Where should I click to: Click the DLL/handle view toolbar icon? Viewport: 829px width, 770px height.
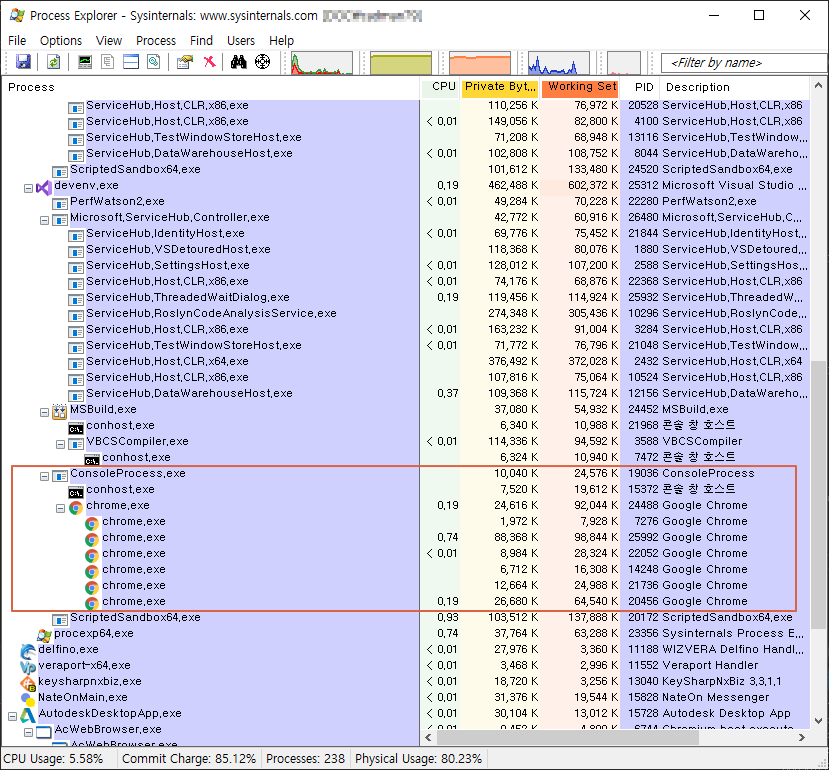point(154,62)
